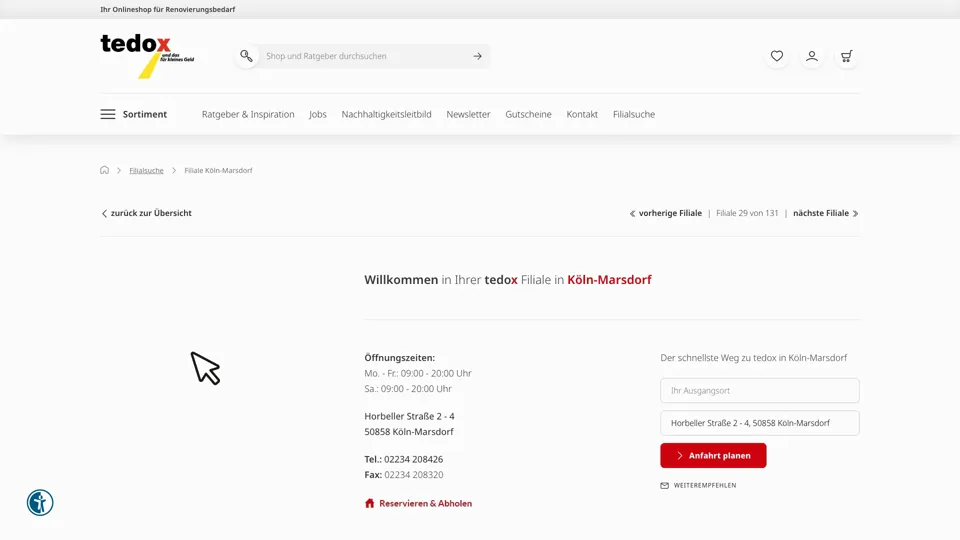Image resolution: width=960 pixels, height=540 pixels.
Task: Click Mo. - Fr. opening hours text
Action: click(418, 373)
